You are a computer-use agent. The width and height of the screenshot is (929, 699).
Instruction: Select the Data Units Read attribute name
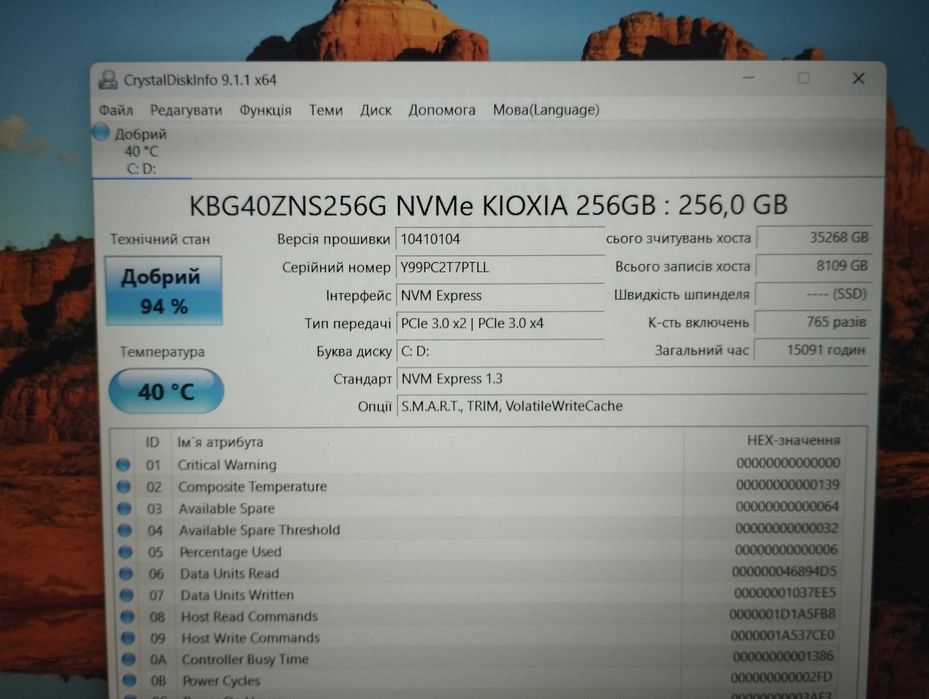click(229, 573)
